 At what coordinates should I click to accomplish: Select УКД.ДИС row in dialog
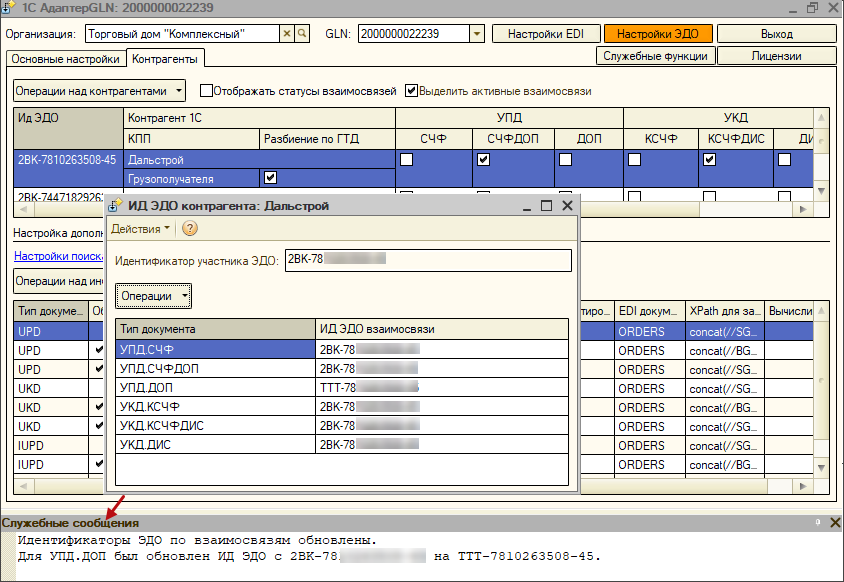(342, 444)
